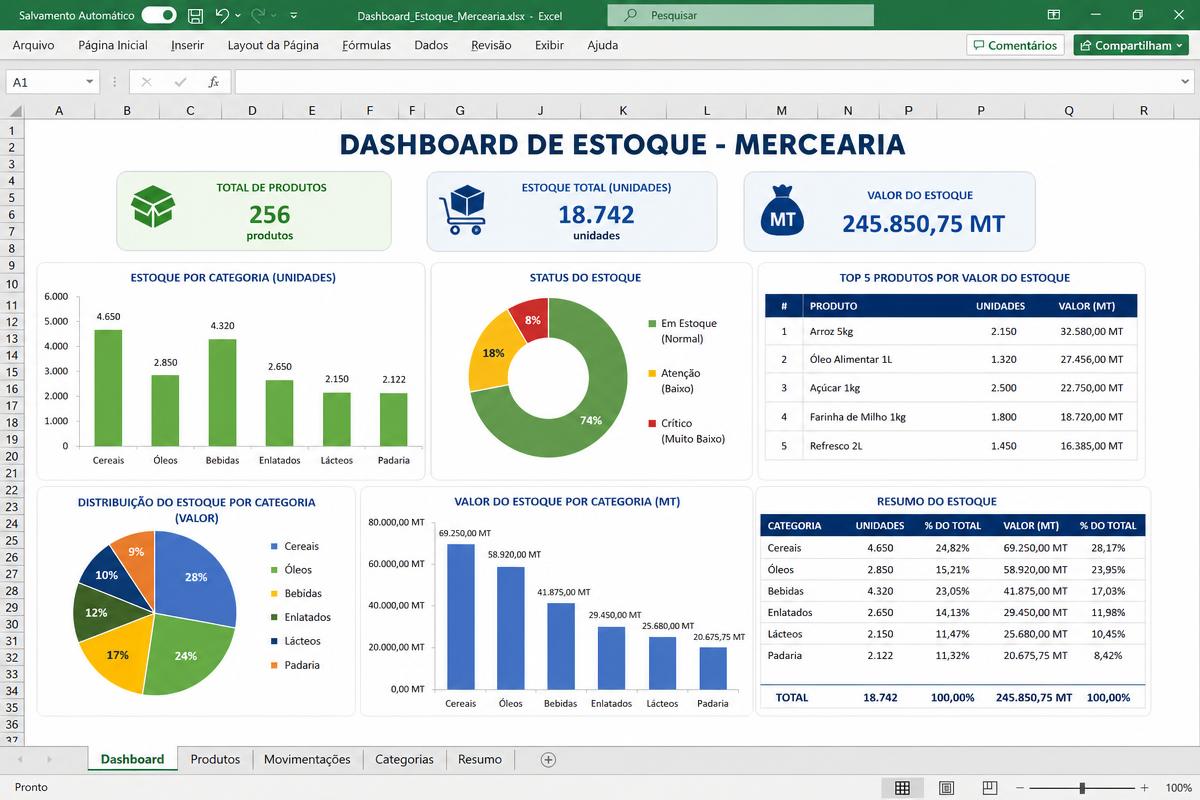Click the formula bar cancel X icon
1200x800 pixels.
click(x=146, y=82)
